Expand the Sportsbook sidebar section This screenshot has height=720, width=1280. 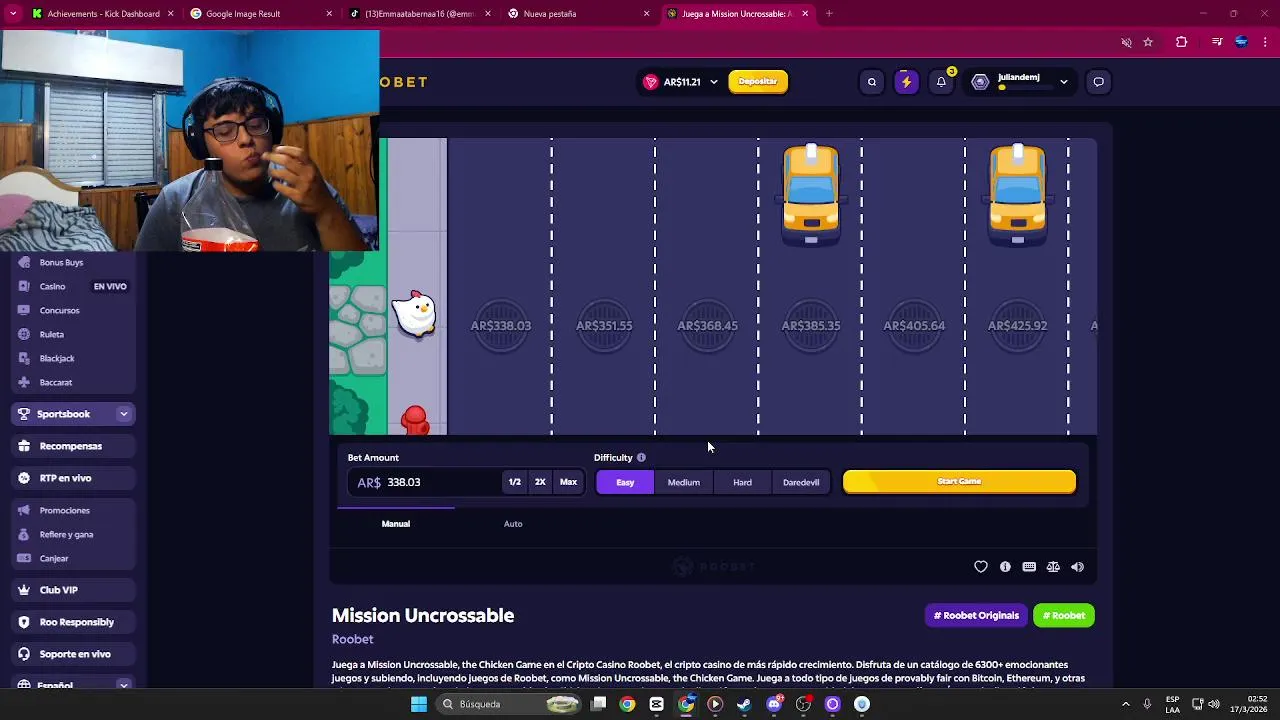(x=124, y=414)
